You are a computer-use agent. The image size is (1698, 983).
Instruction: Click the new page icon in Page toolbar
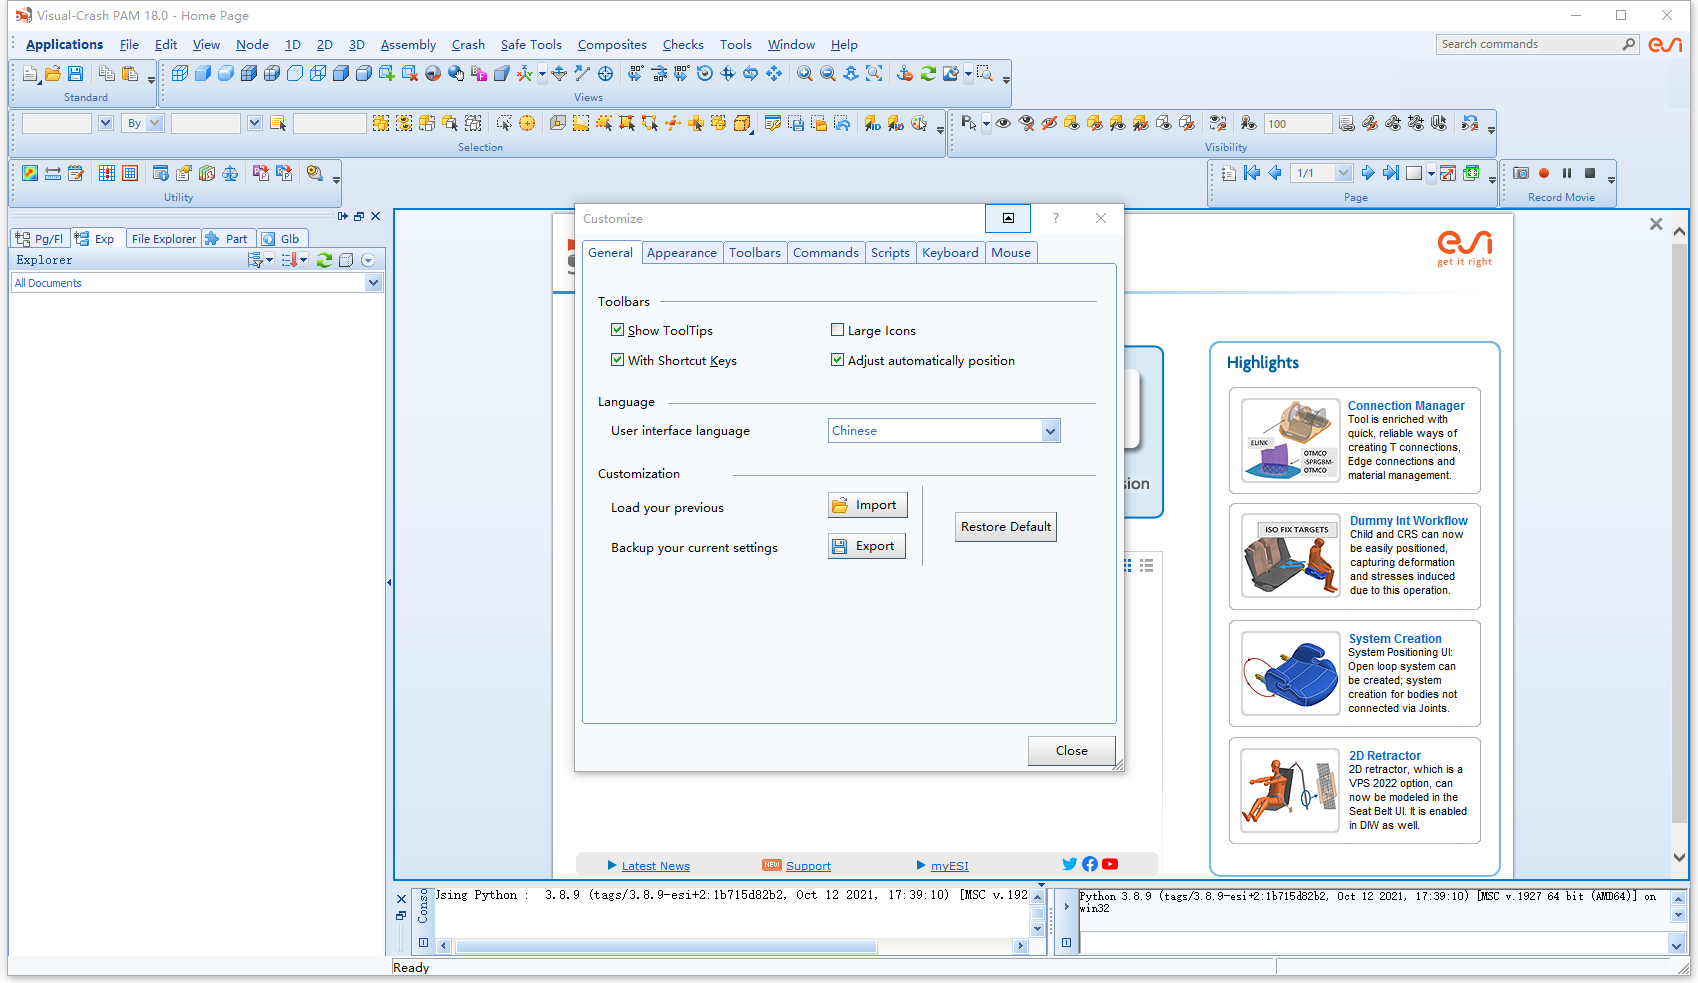point(1229,173)
